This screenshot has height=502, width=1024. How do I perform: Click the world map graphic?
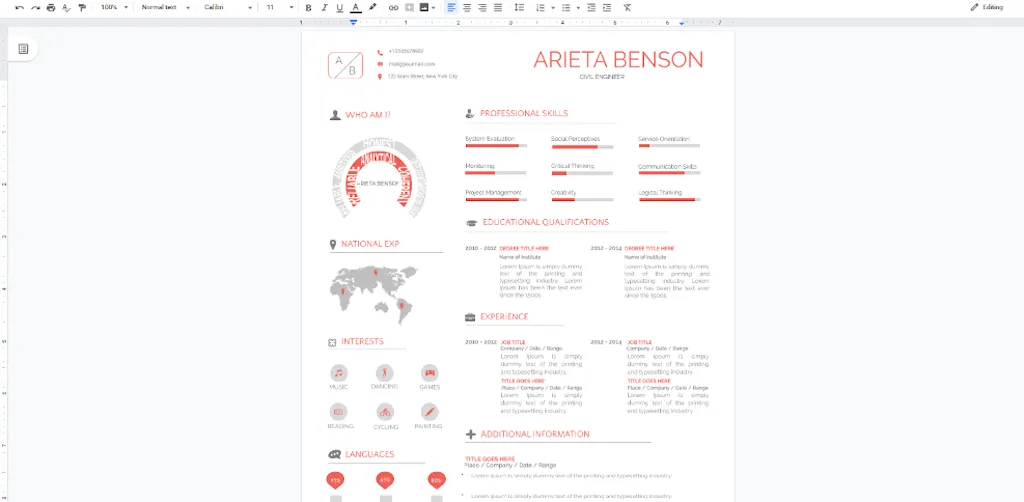[374, 295]
